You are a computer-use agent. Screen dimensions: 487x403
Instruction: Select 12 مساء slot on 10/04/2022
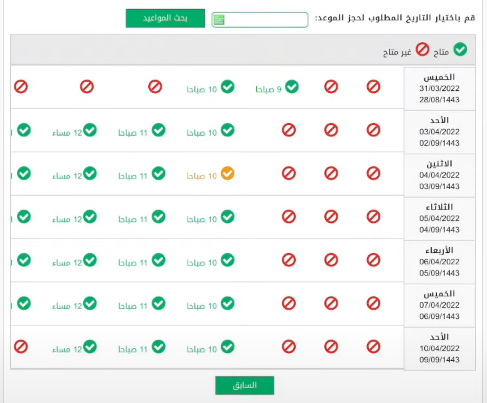click(x=75, y=347)
